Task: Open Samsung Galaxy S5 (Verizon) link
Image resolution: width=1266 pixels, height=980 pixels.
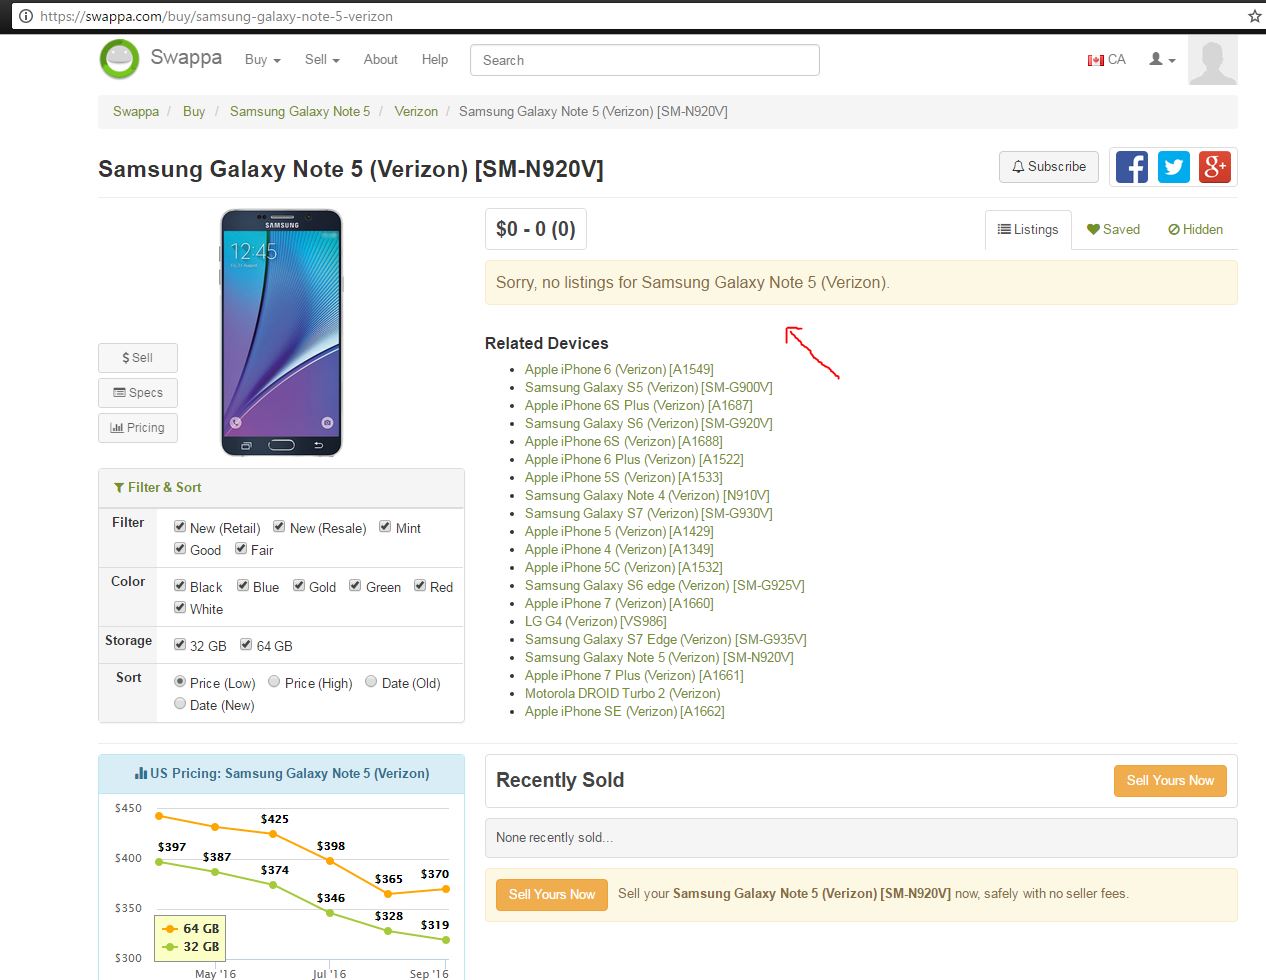Action: (x=649, y=388)
